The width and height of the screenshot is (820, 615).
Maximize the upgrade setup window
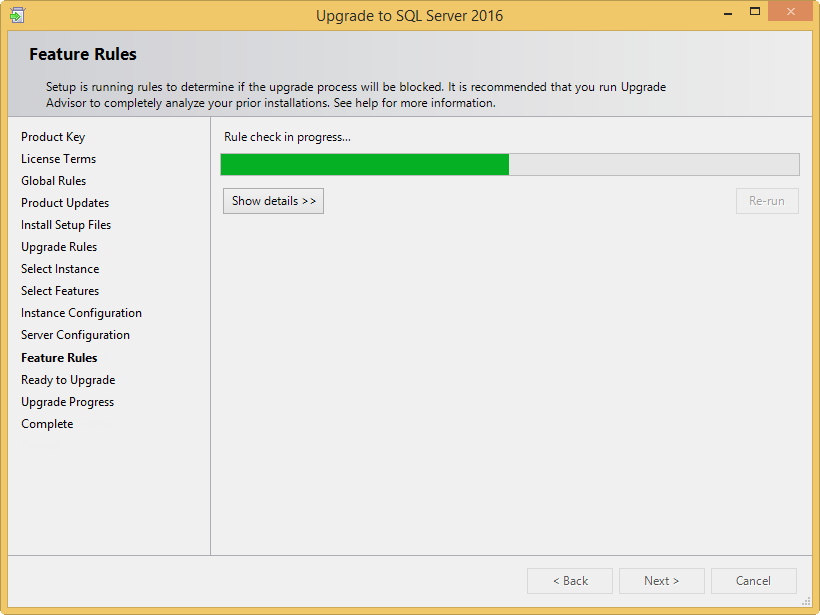[755, 12]
